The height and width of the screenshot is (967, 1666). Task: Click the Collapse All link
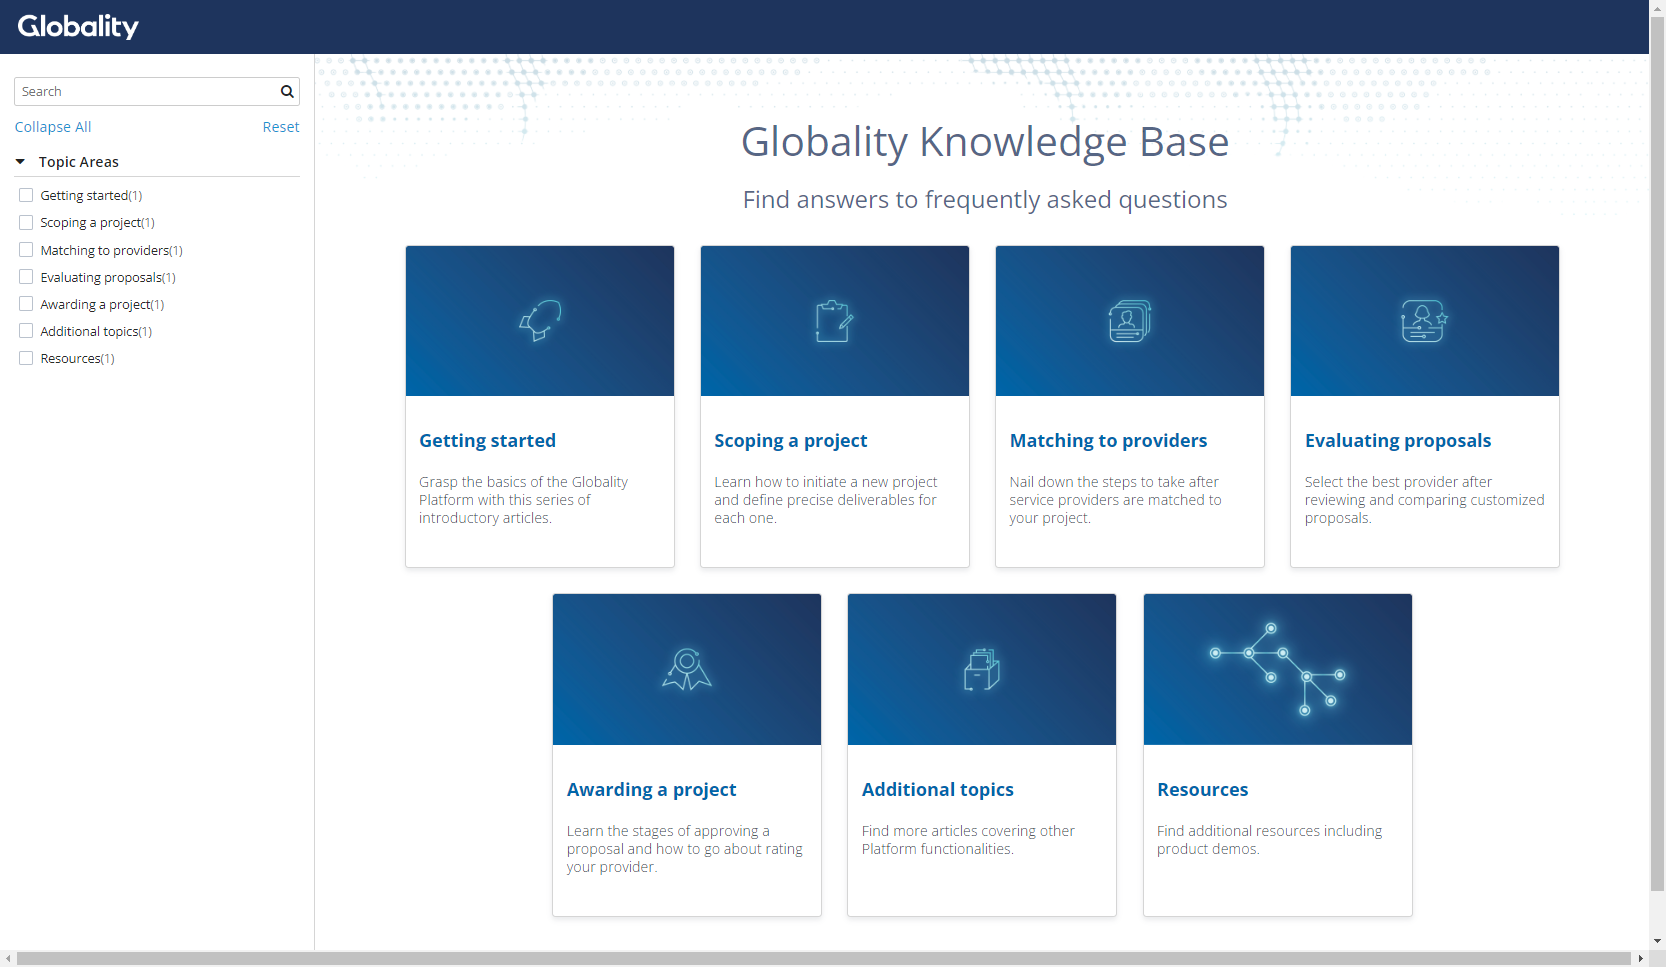click(x=52, y=126)
